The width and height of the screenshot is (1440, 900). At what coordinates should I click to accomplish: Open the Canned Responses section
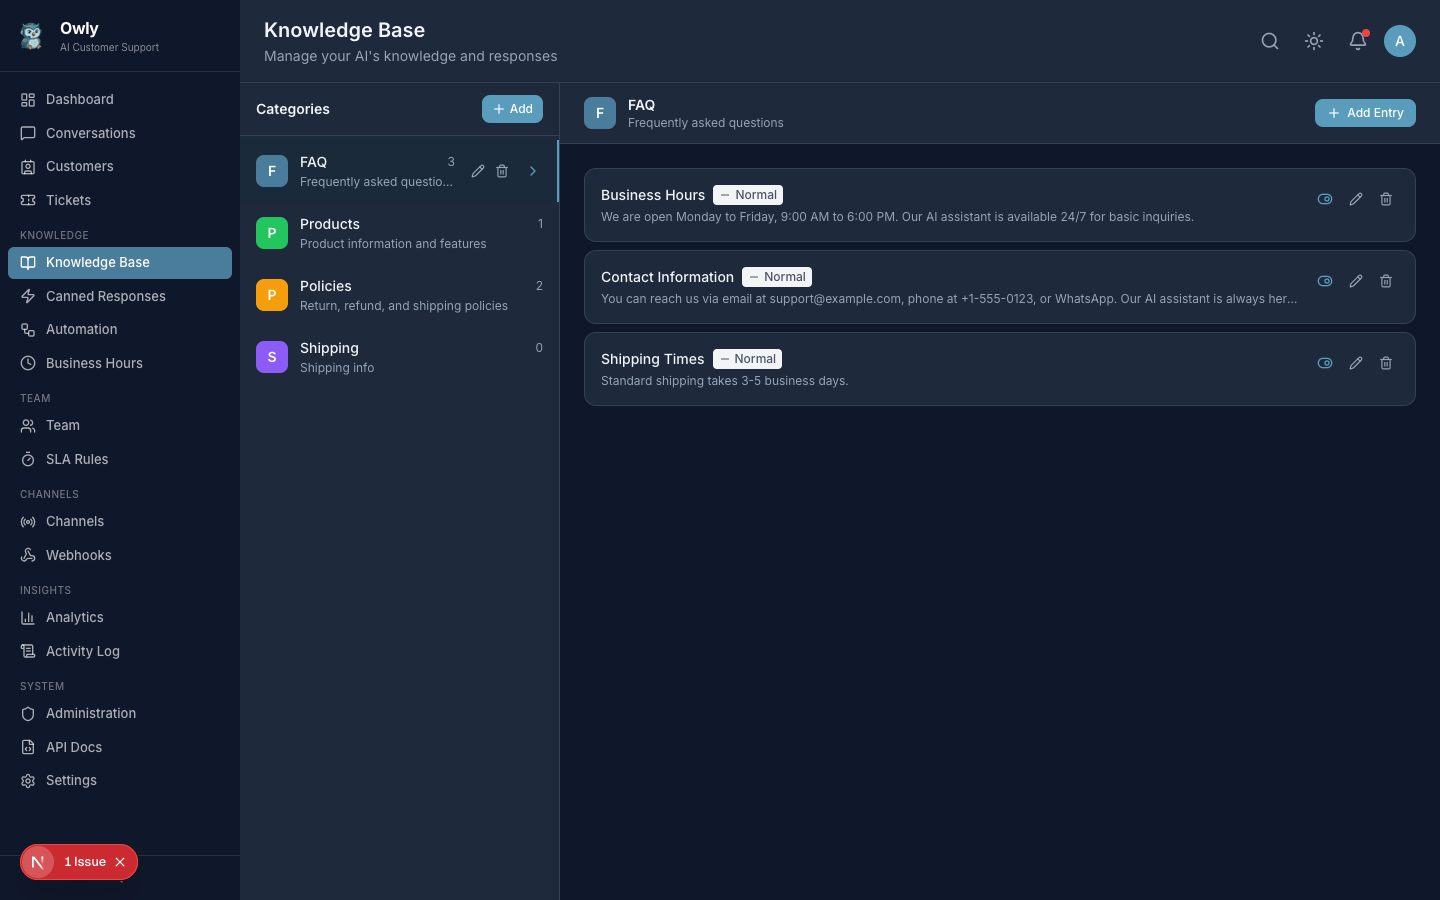104,296
